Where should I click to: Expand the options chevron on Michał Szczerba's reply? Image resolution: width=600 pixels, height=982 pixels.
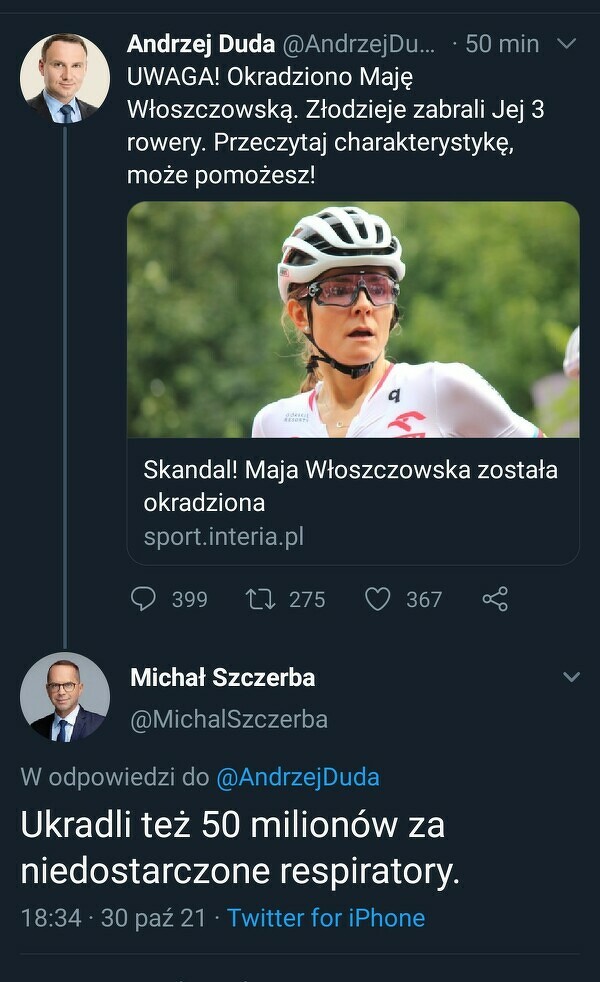(571, 677)
